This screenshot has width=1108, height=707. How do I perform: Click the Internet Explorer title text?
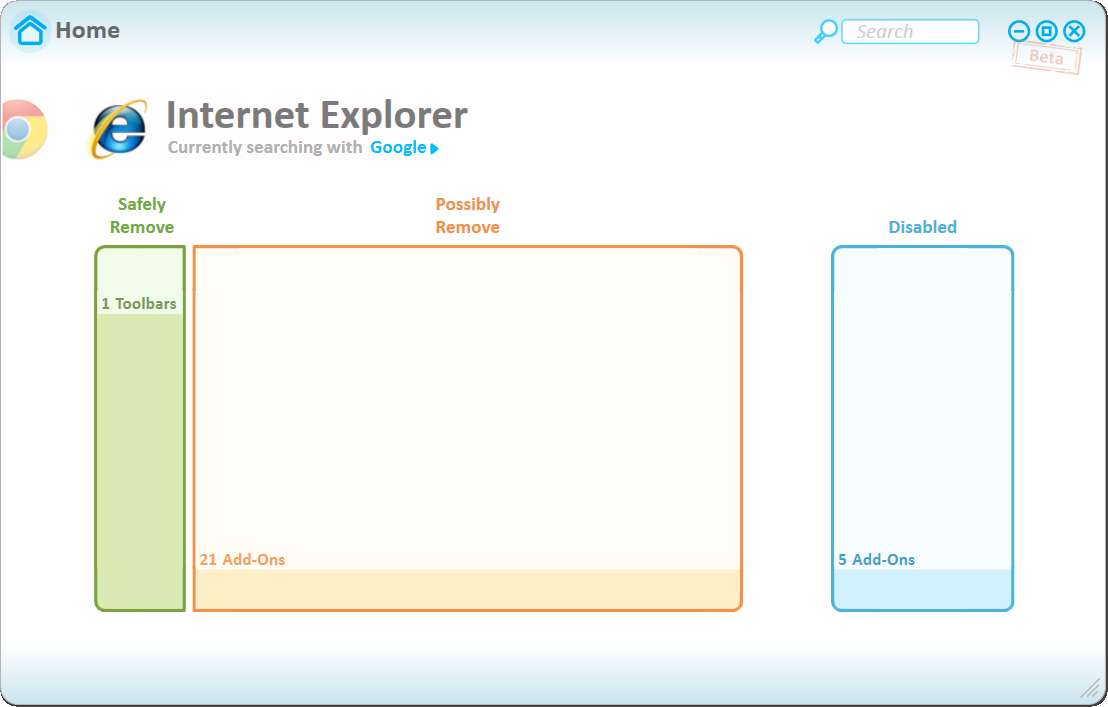click(317, 114)
